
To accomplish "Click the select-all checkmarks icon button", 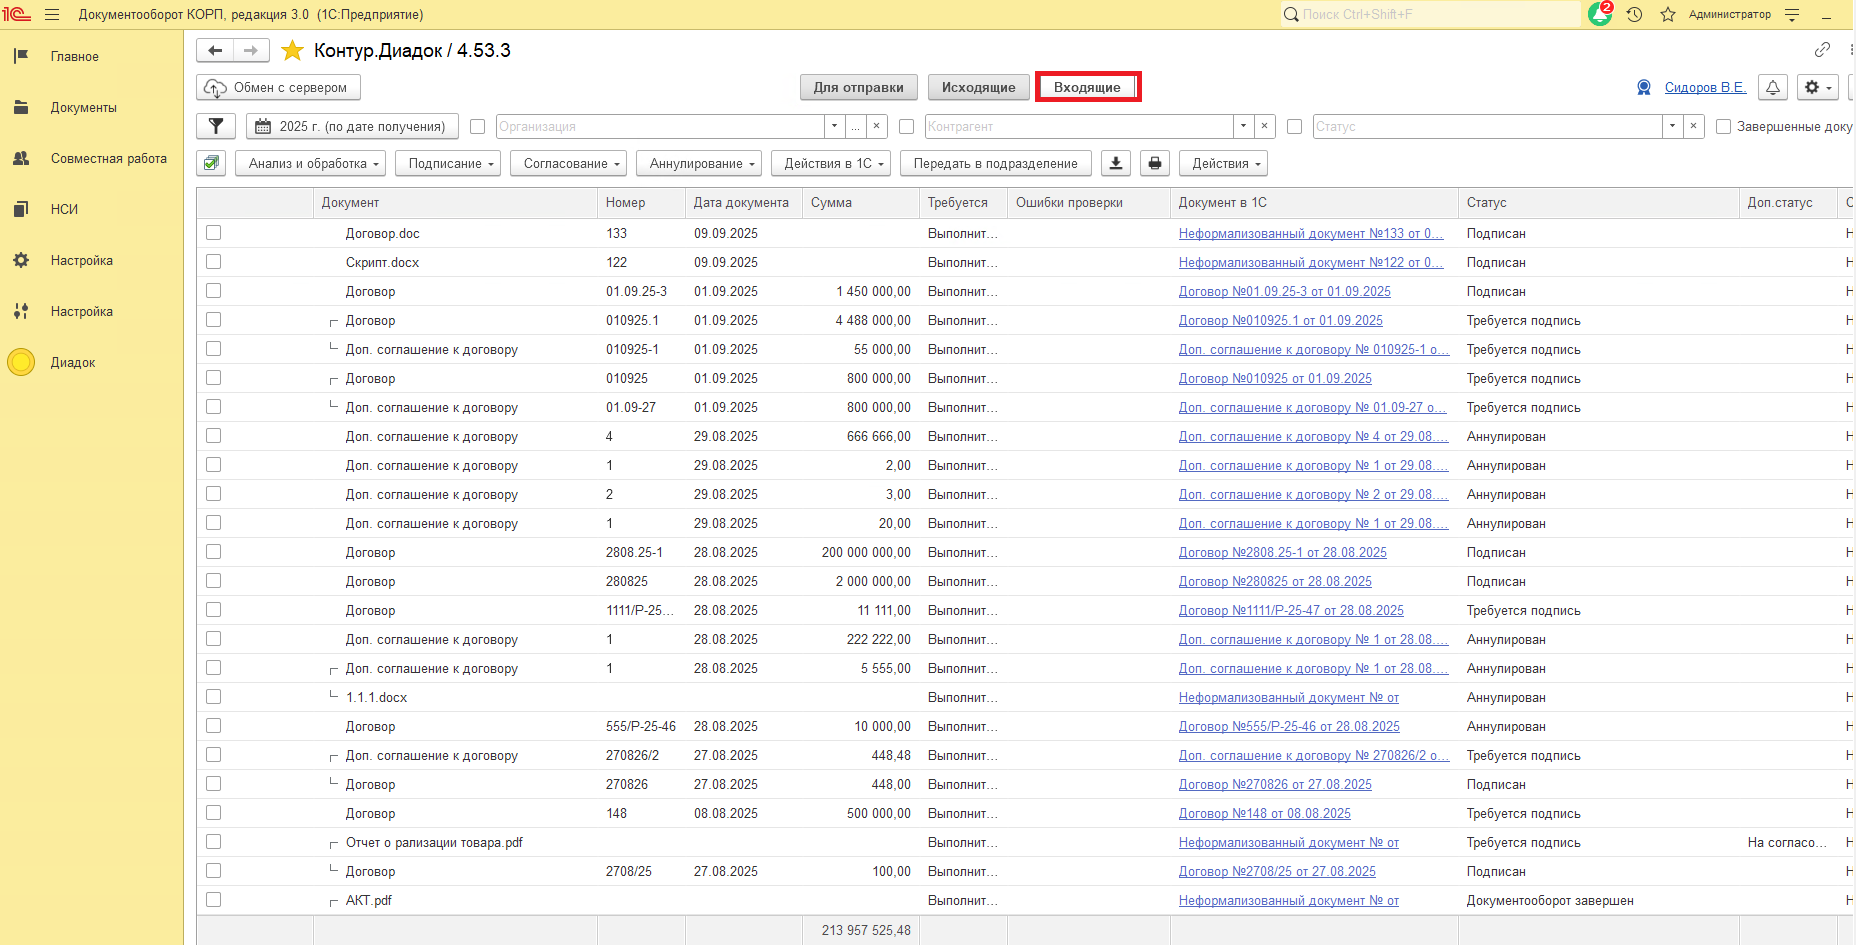I will [211, 163].
